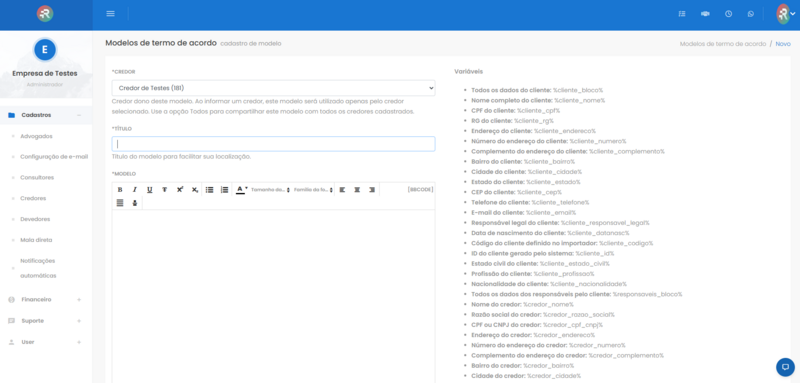
Task: Align text right in editor
Action: click(x=372, y=190)
